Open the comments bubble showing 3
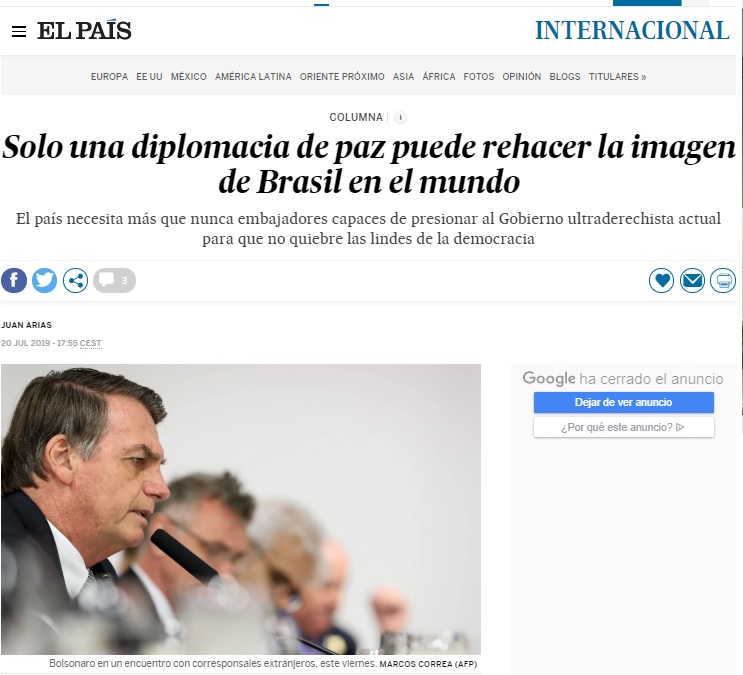 (x=114, y=281)
